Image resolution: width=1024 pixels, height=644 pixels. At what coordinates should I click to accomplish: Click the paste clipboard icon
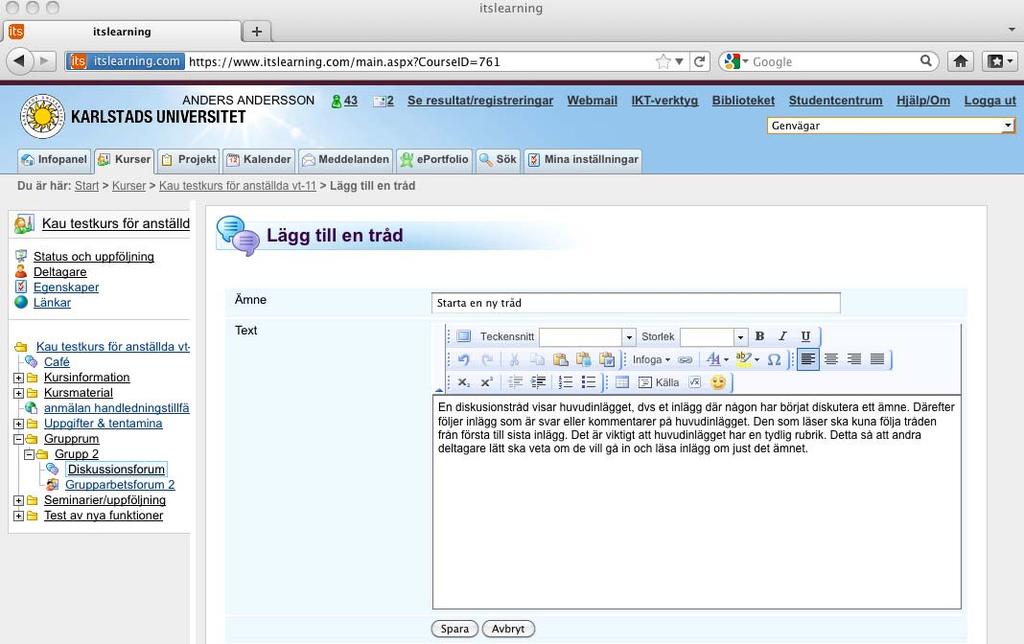[x=560, y=359]
